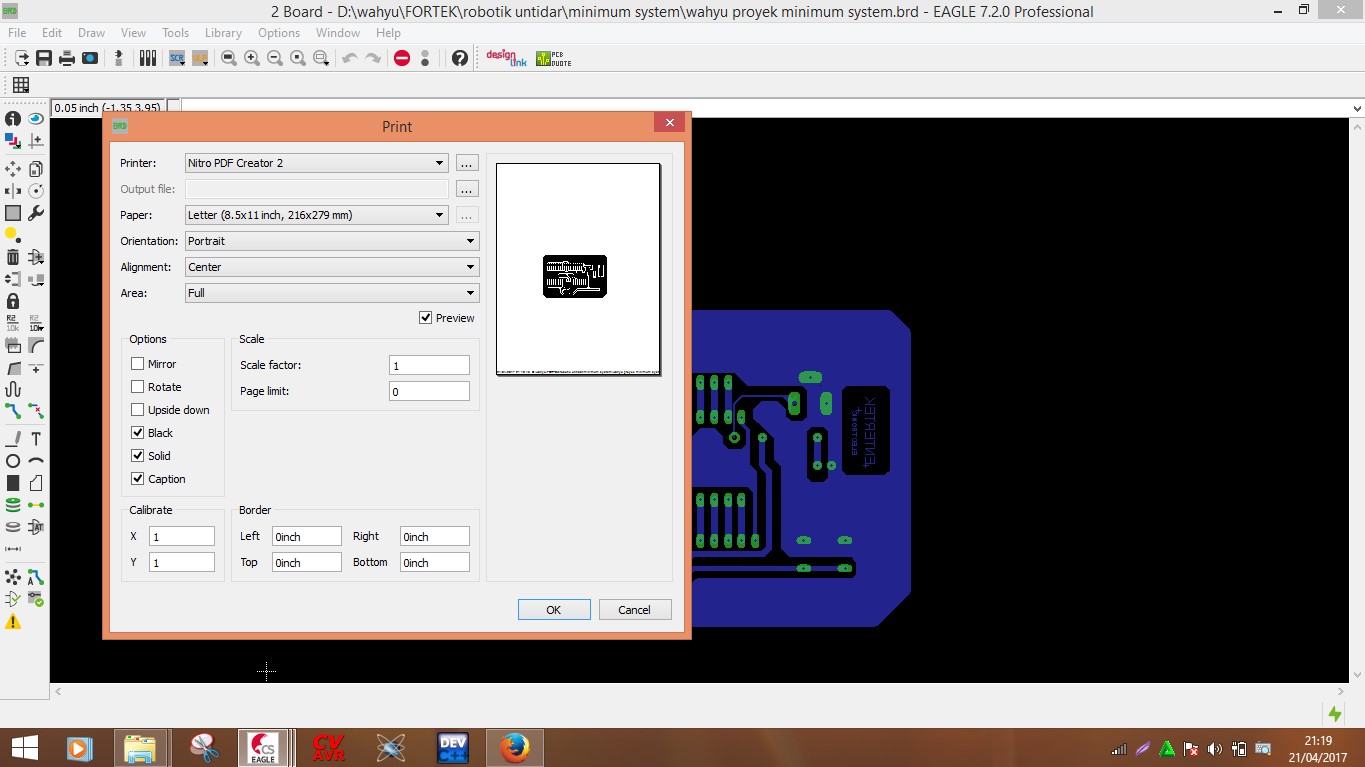Enable the Rotate print option
1365x767 pixels.
click(137, 386)
